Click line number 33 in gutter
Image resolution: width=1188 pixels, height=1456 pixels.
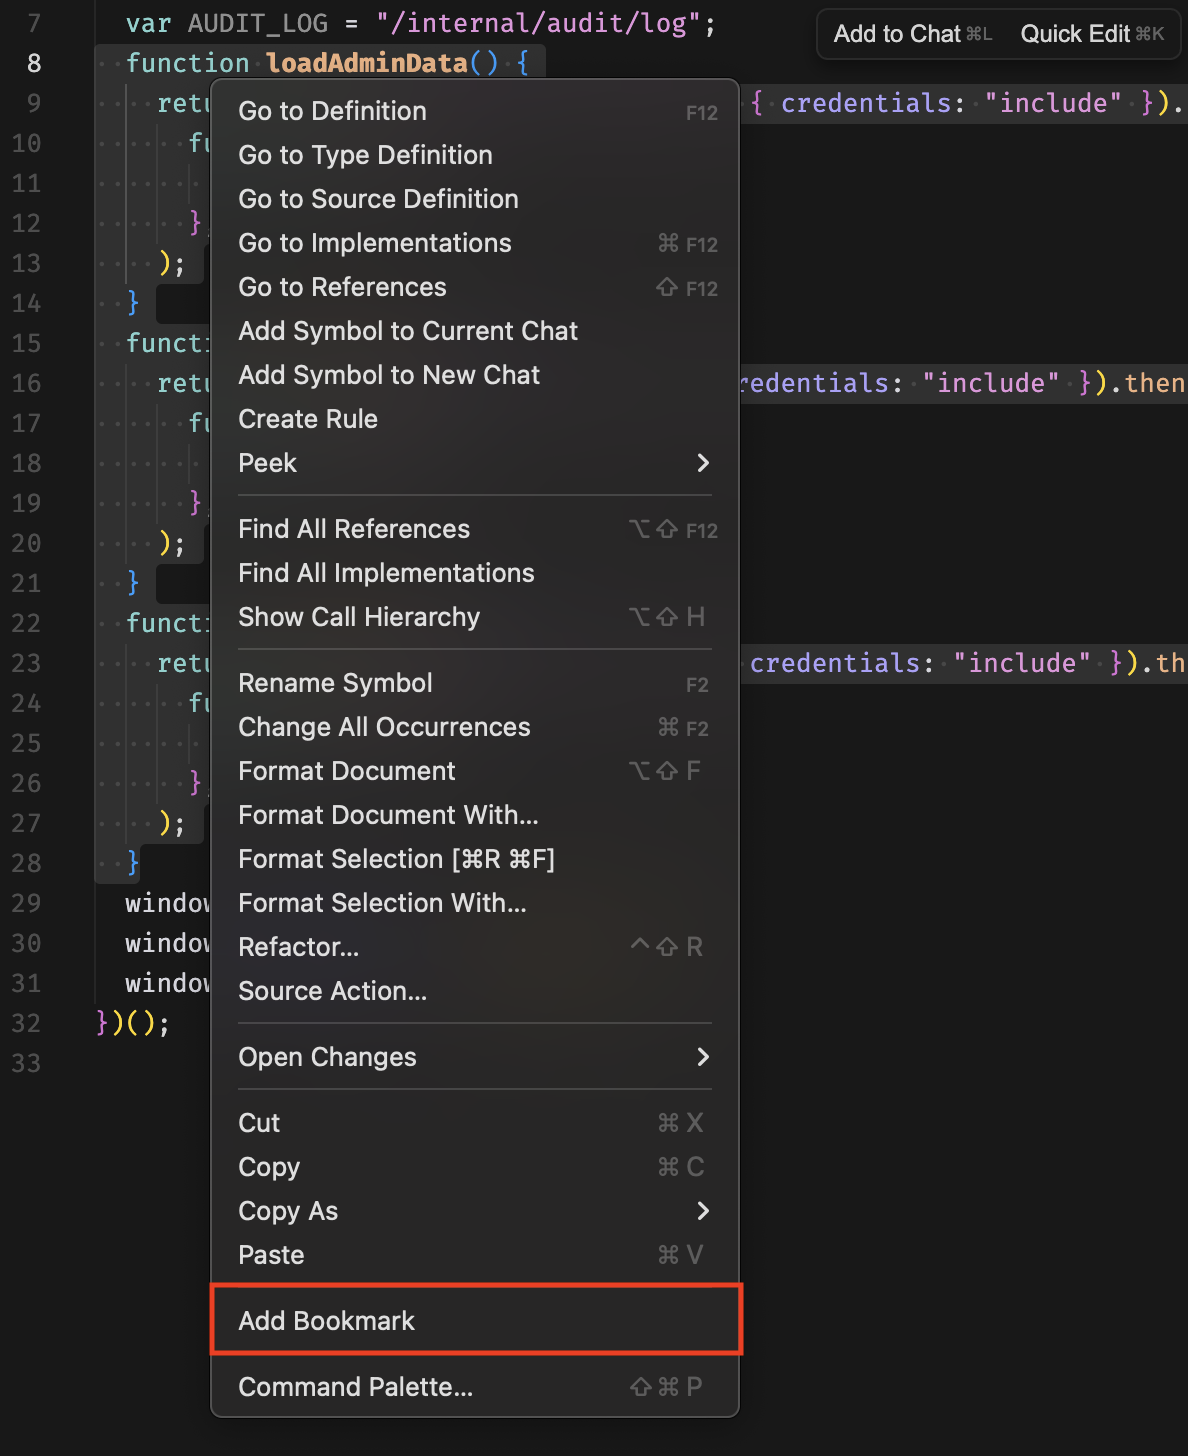click(27, 1063)
